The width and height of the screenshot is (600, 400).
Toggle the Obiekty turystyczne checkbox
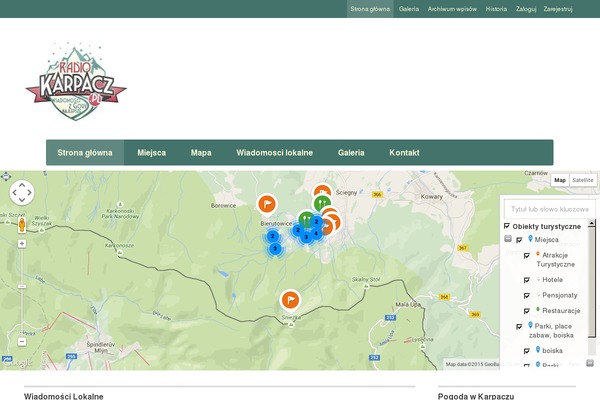coord(507,226)
